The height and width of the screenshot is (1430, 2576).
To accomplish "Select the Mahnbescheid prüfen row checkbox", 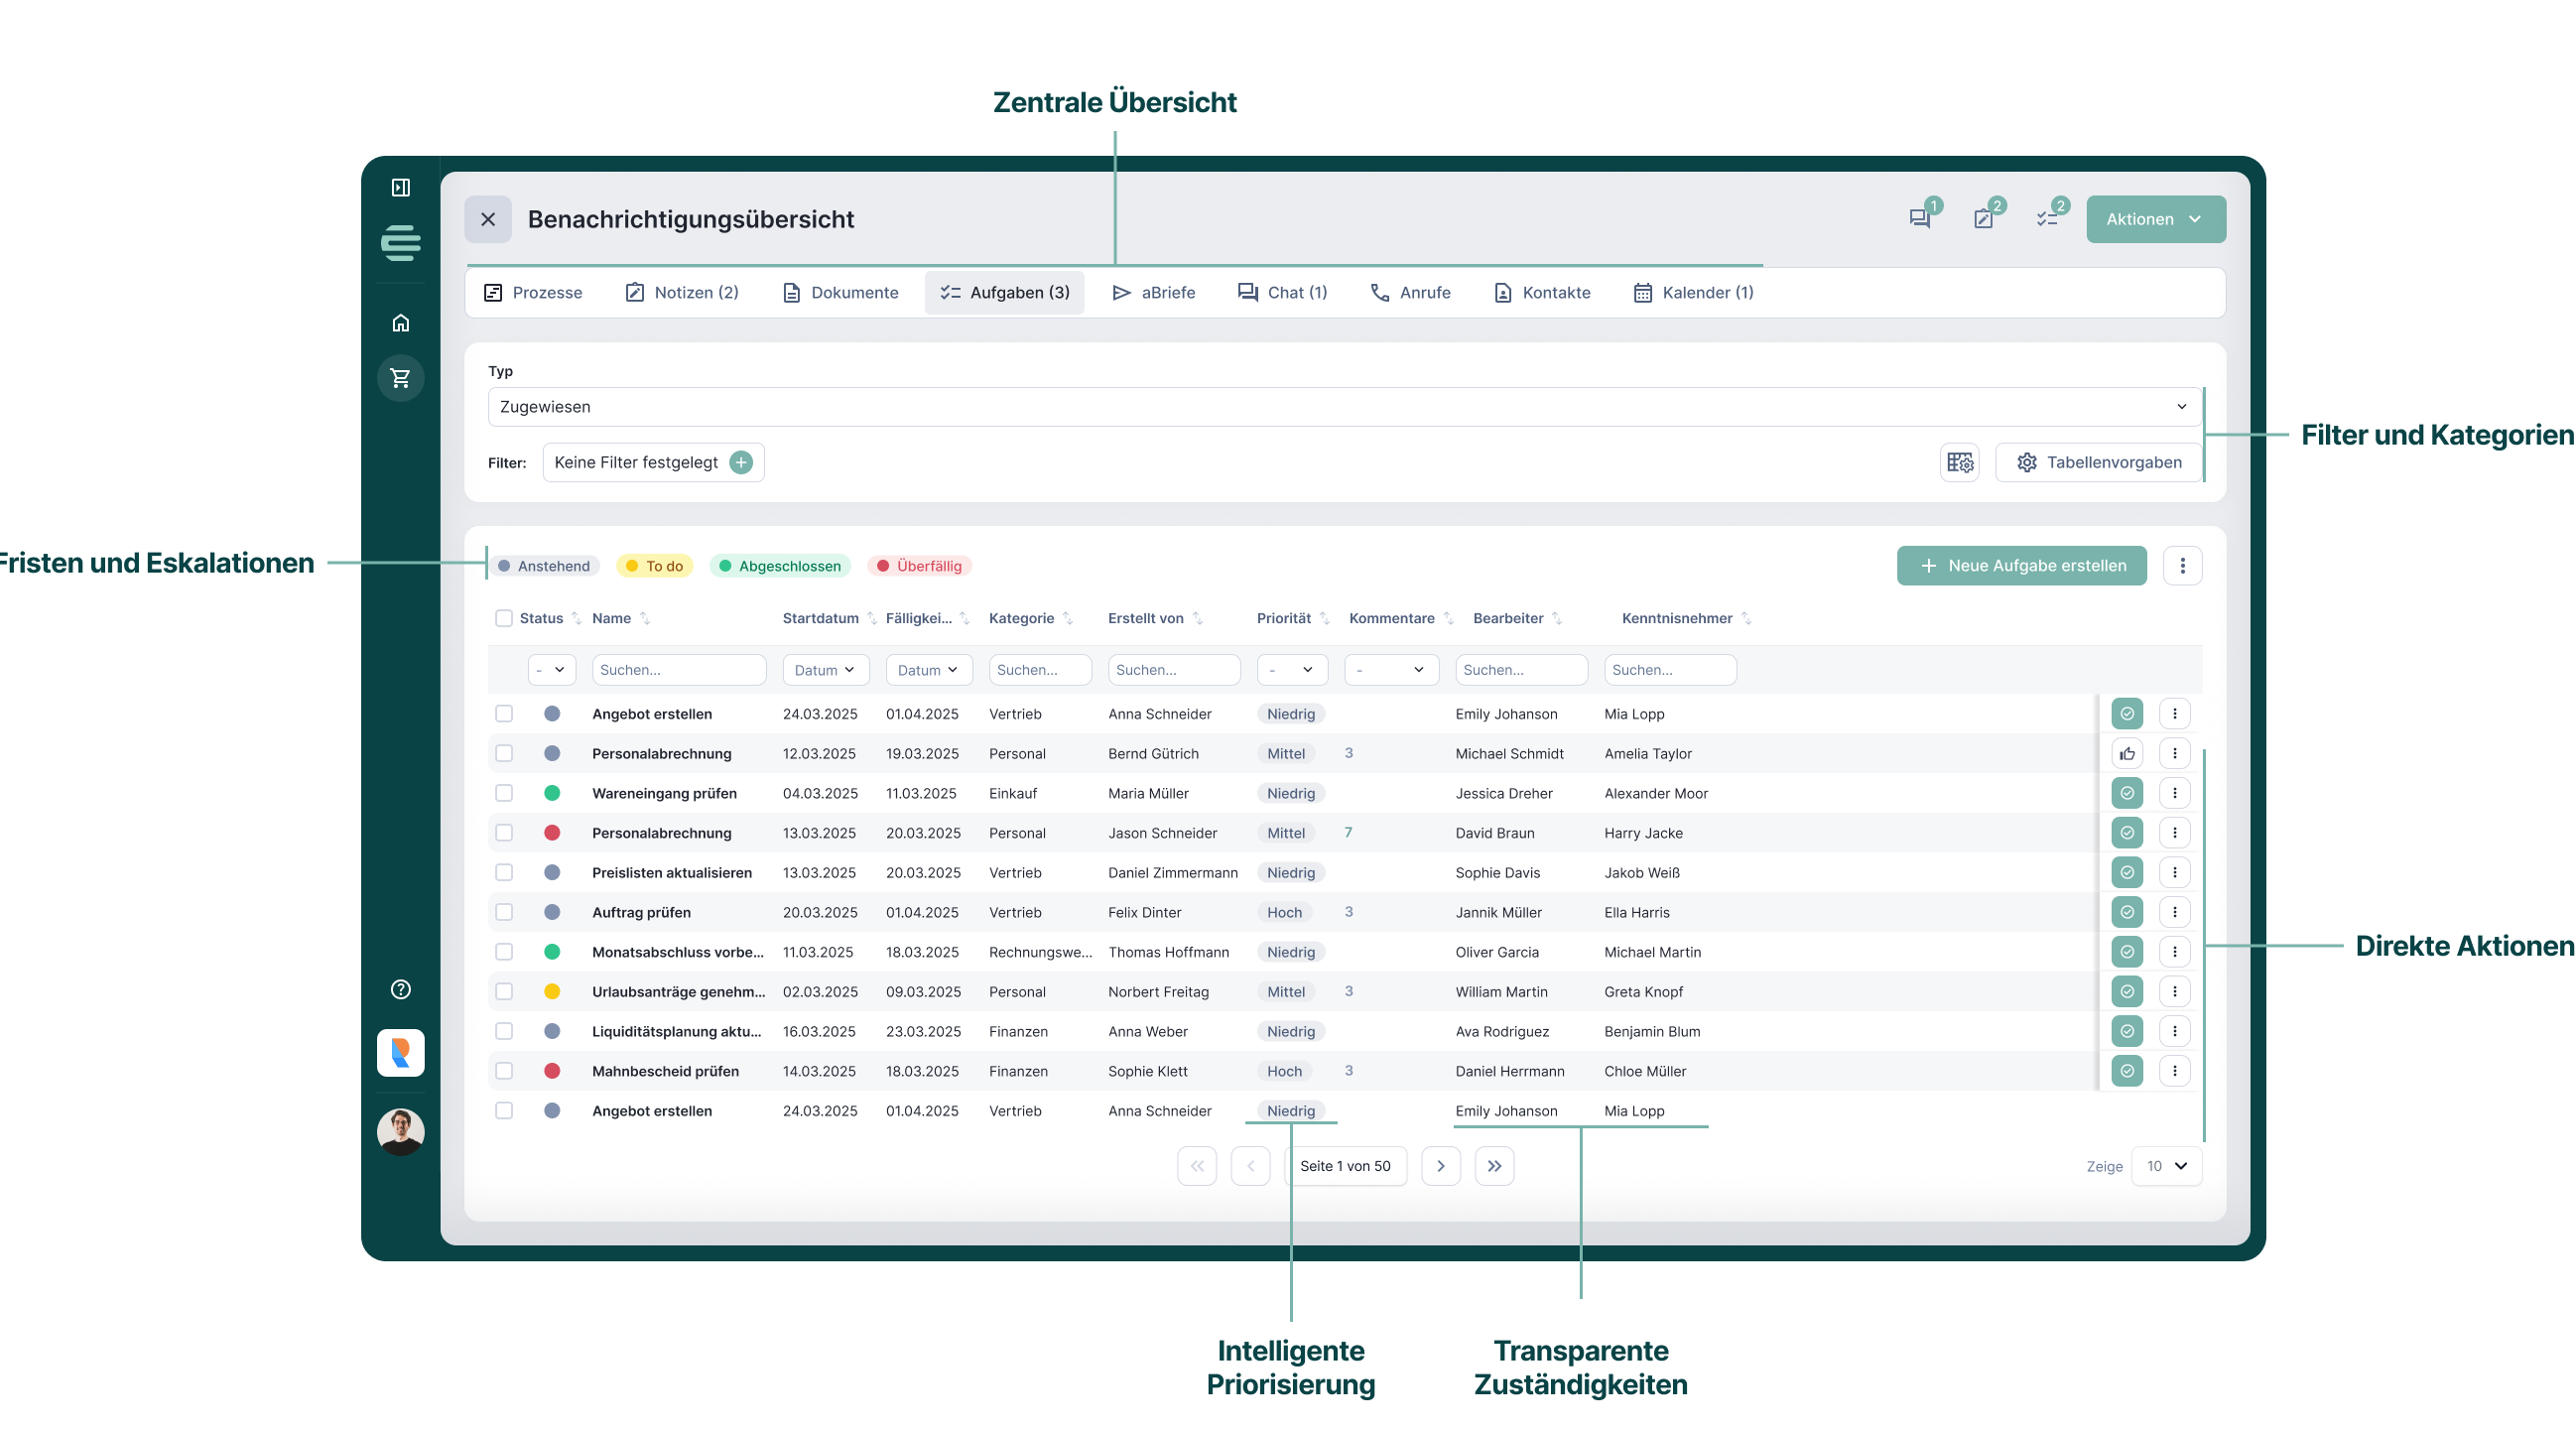I will [504, 1070].
